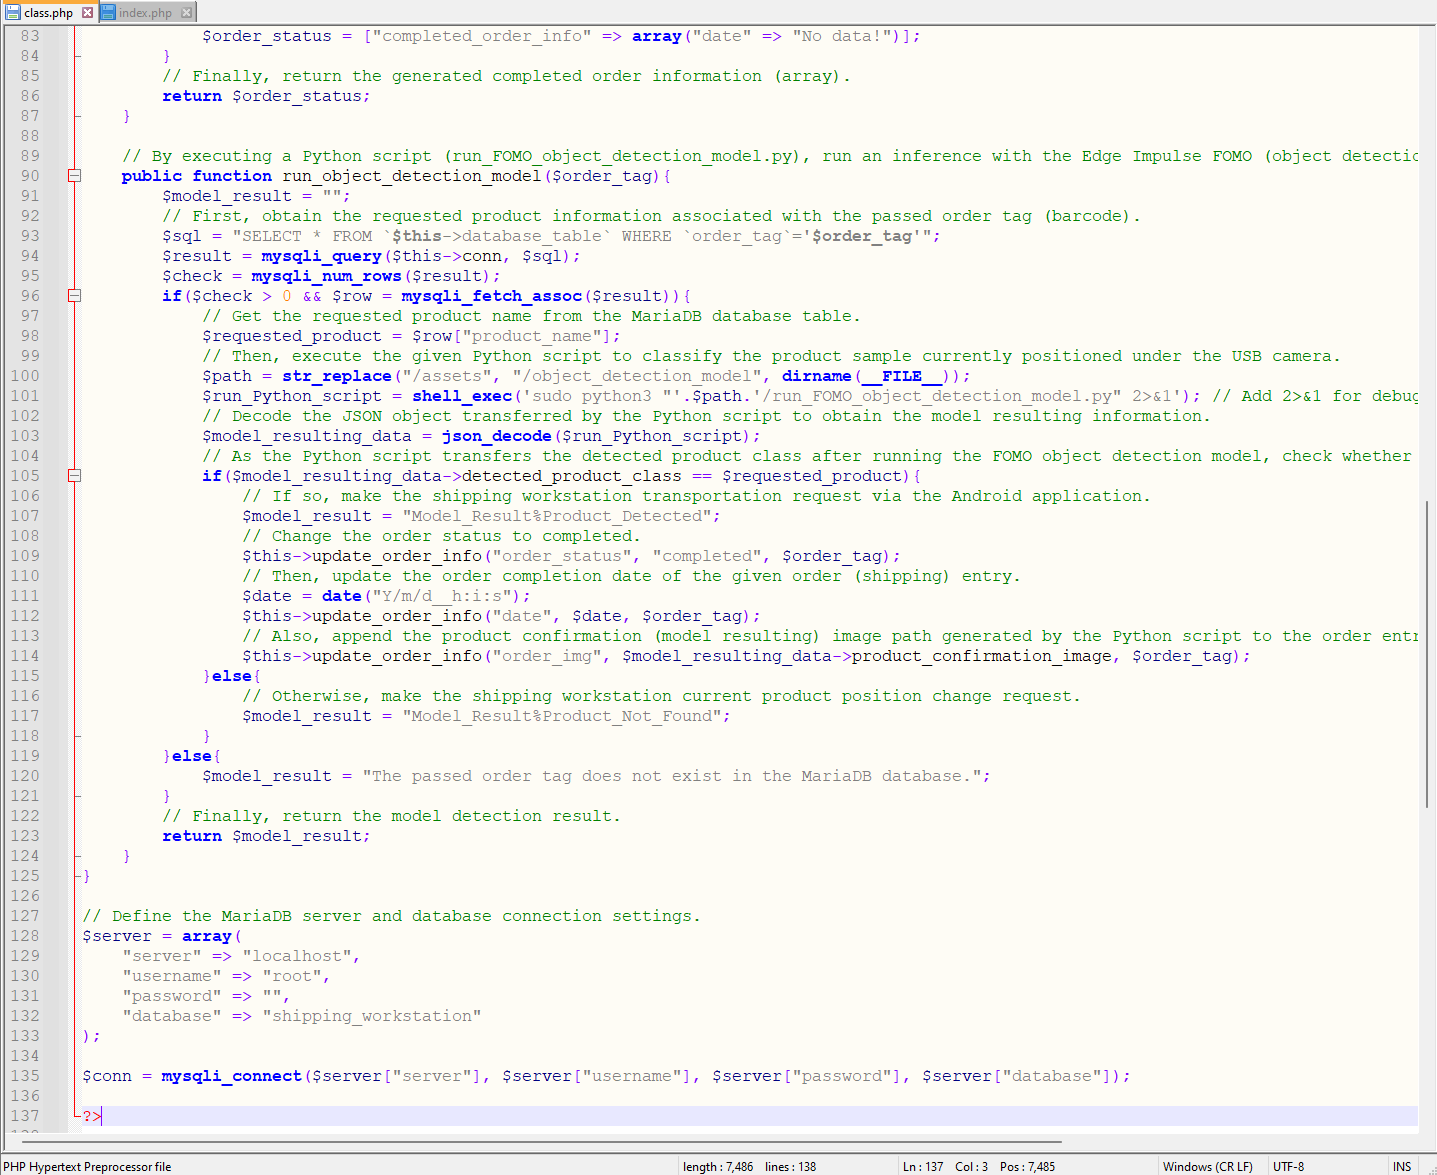The image size is (1437, 1175).
Task: Click the comment 'Finally, return the model detection result.'
Action: click(391, 816)
